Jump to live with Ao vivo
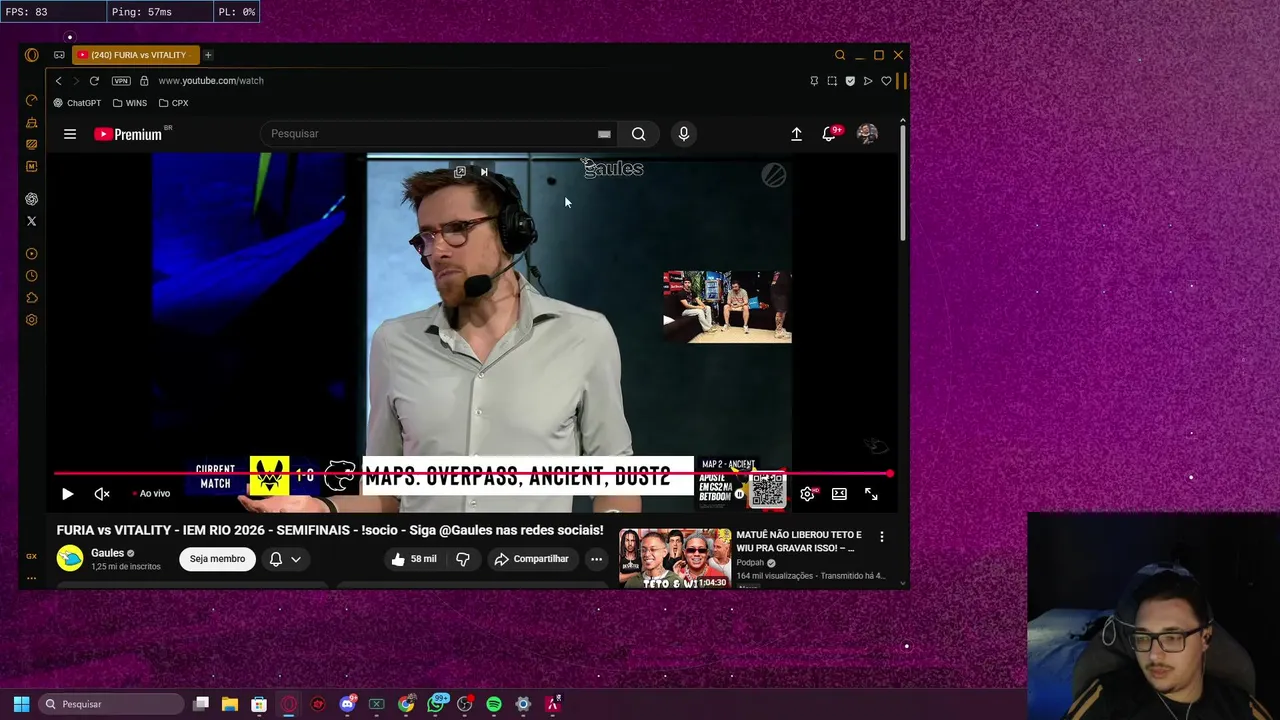The width and height of the screenshot is (1280, 720). [x=151, y=494]
